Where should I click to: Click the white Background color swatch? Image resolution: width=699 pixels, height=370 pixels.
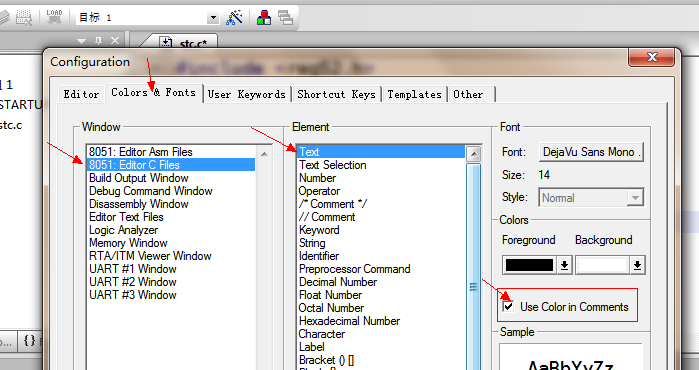[x=602, y=265]
